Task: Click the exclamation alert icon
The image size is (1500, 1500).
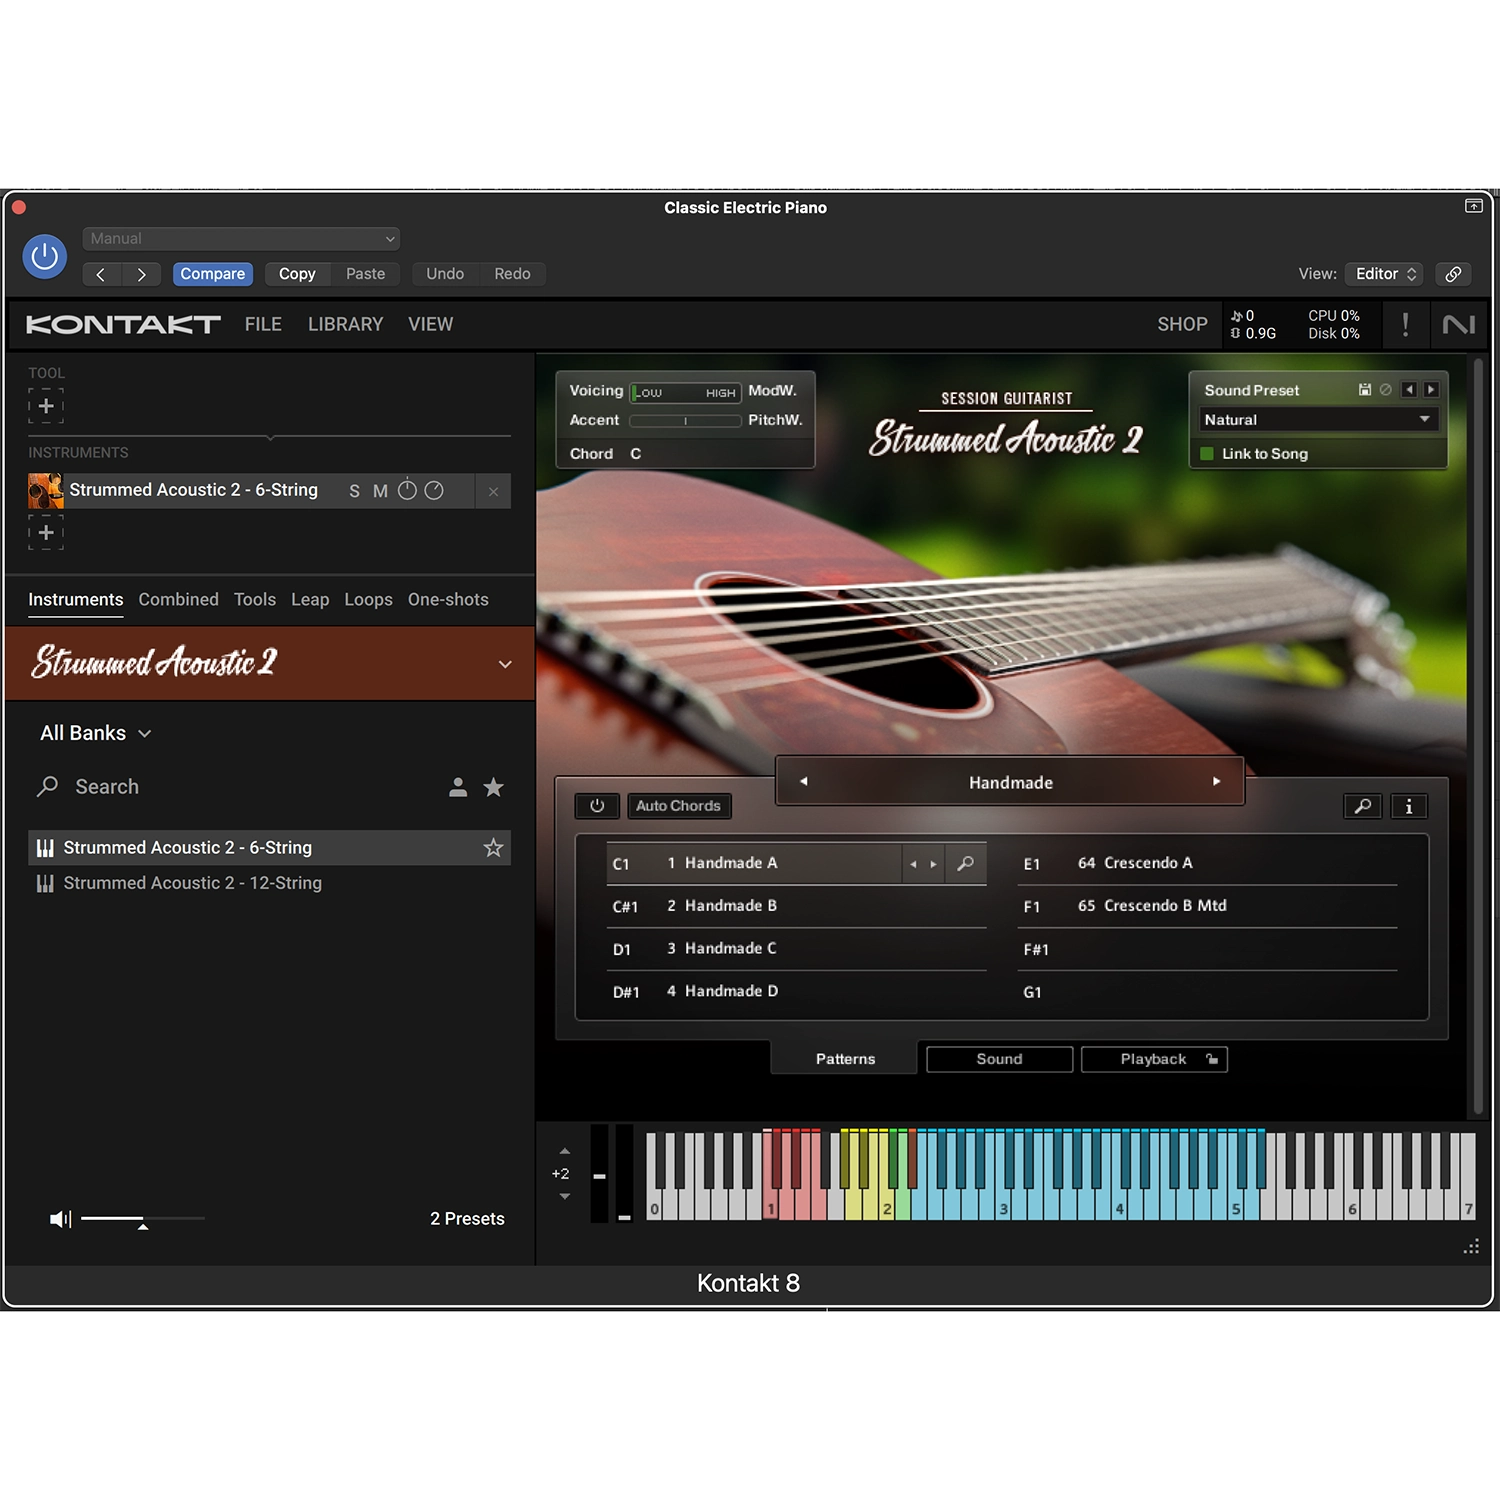Action: [1405, 324]
